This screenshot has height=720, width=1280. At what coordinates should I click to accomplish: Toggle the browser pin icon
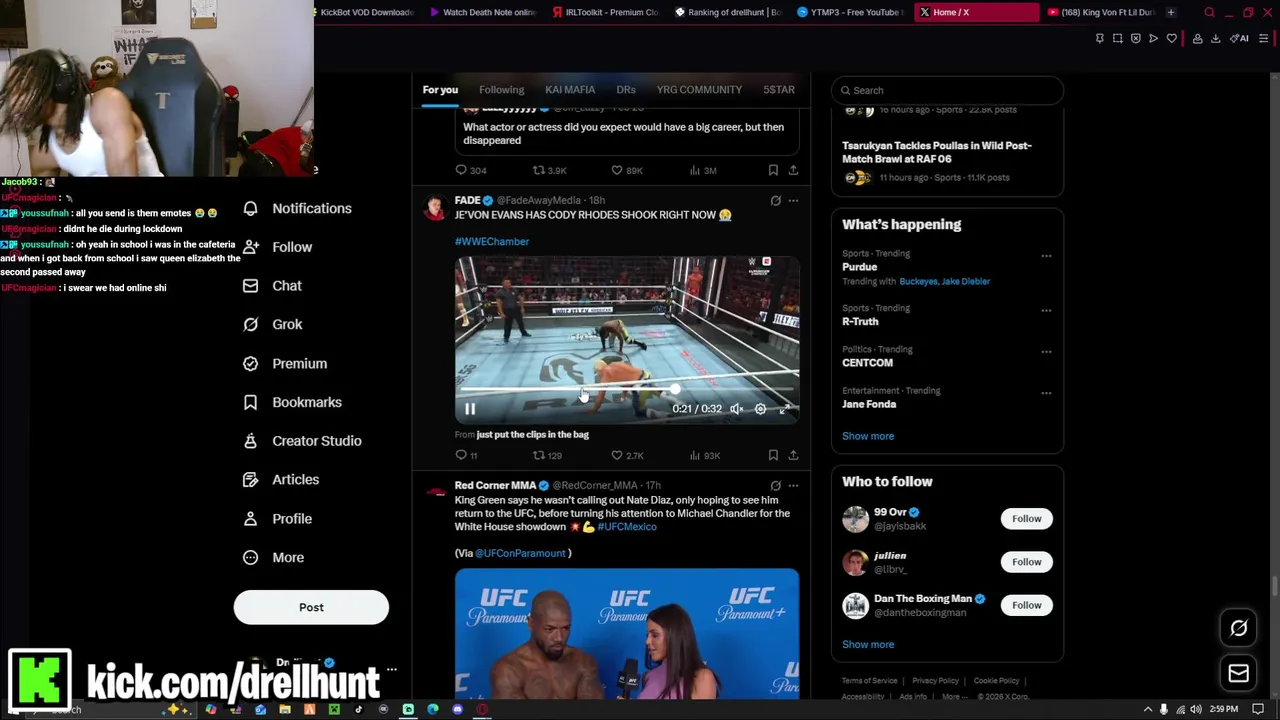click(x=1099, y=39)
